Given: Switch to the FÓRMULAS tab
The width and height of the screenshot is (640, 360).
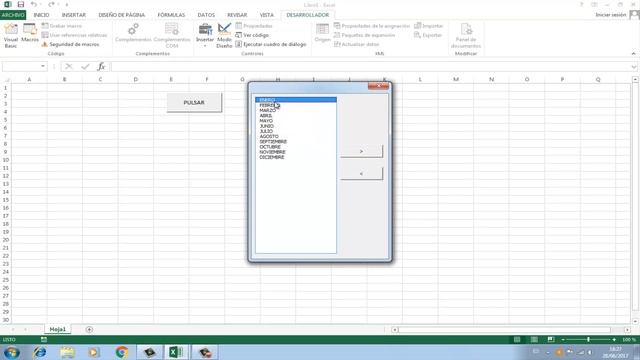Looking at the screenshot, I should pos(171,15).
